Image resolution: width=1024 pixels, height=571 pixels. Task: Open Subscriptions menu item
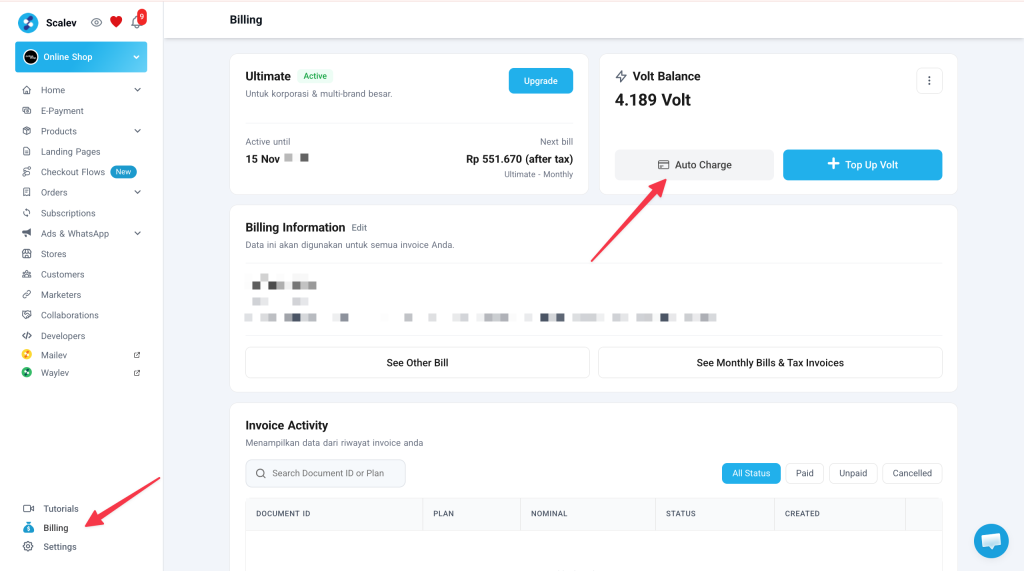click(x=68, y=213)
